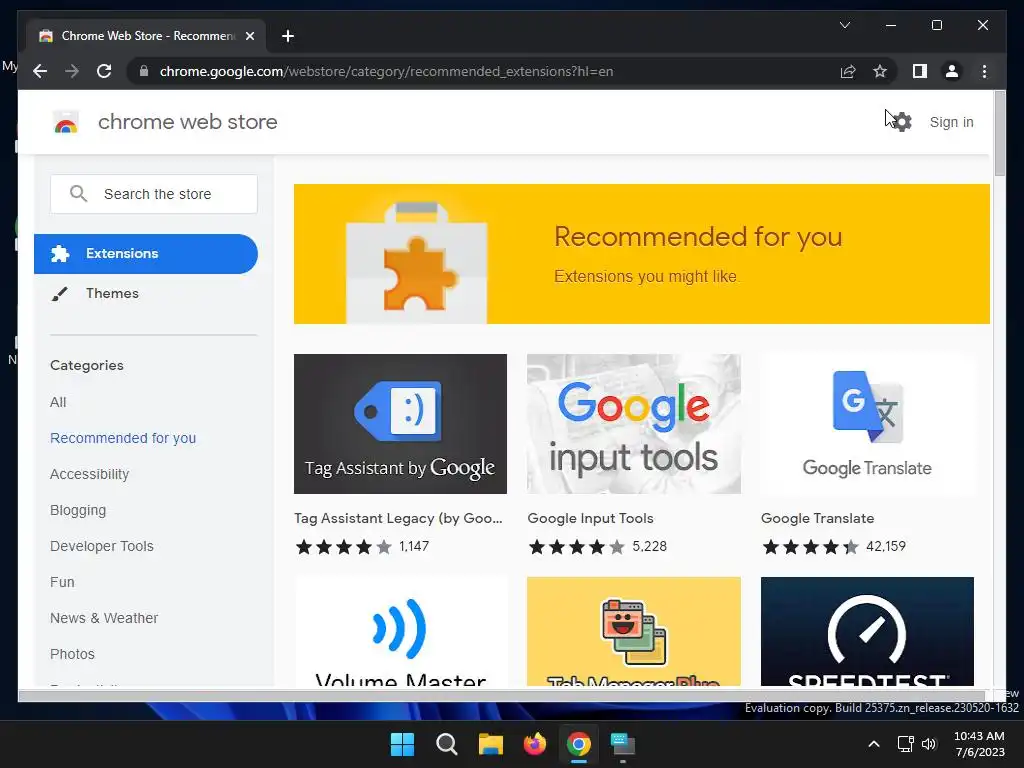This screenshot has width=1024, height=768.
Task: Open the Developer Tools category
Action: pos(102,546)
